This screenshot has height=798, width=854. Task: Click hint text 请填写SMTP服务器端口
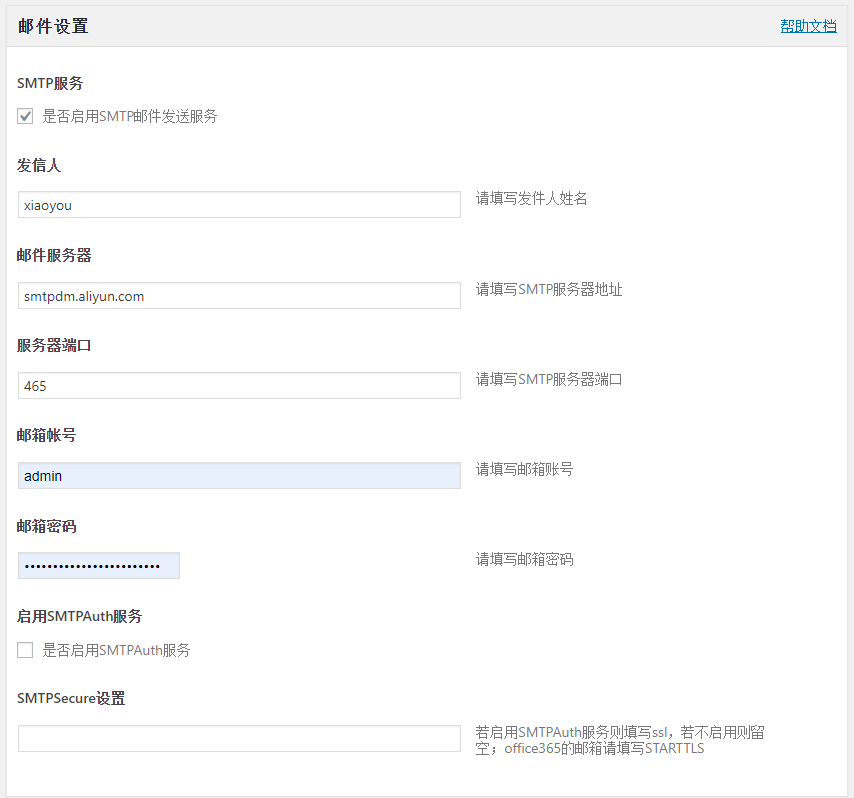(x=549, y=379)
